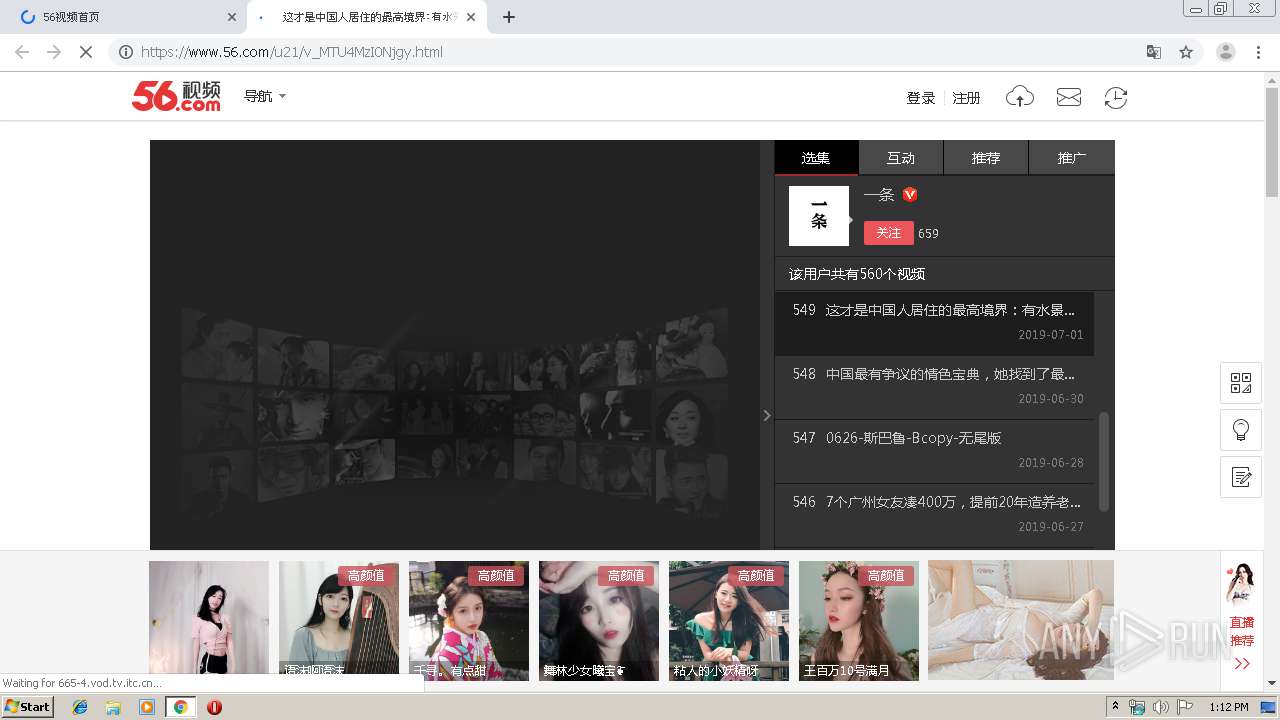Image resolution: width=1280 pixels, height=720 pixels.
Task: Expand the 导航 navigation dropdown
Action: coord(265,96)
